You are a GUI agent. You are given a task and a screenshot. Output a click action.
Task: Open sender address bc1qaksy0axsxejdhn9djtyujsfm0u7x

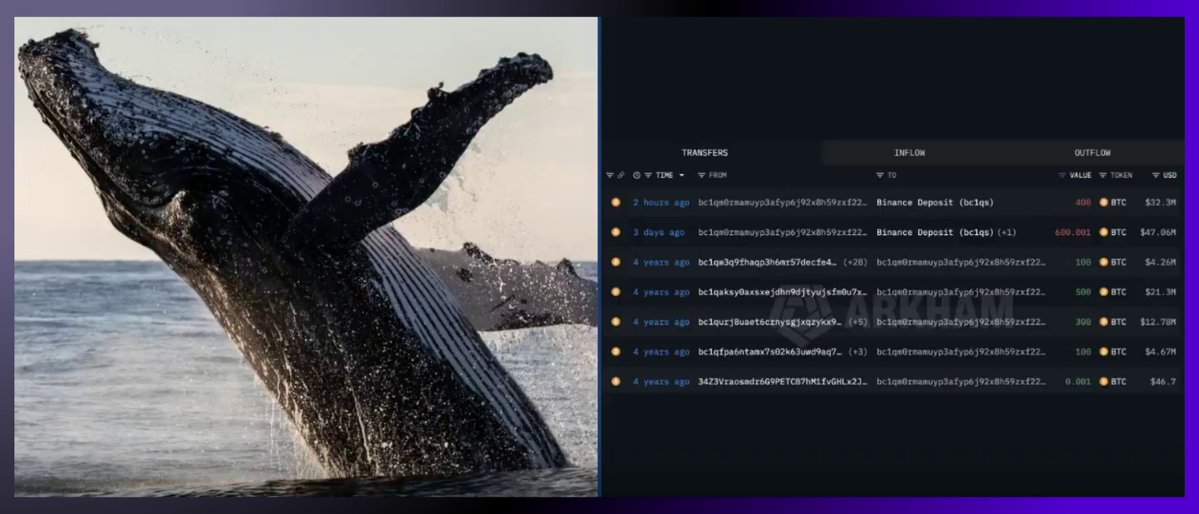[782, 291]
